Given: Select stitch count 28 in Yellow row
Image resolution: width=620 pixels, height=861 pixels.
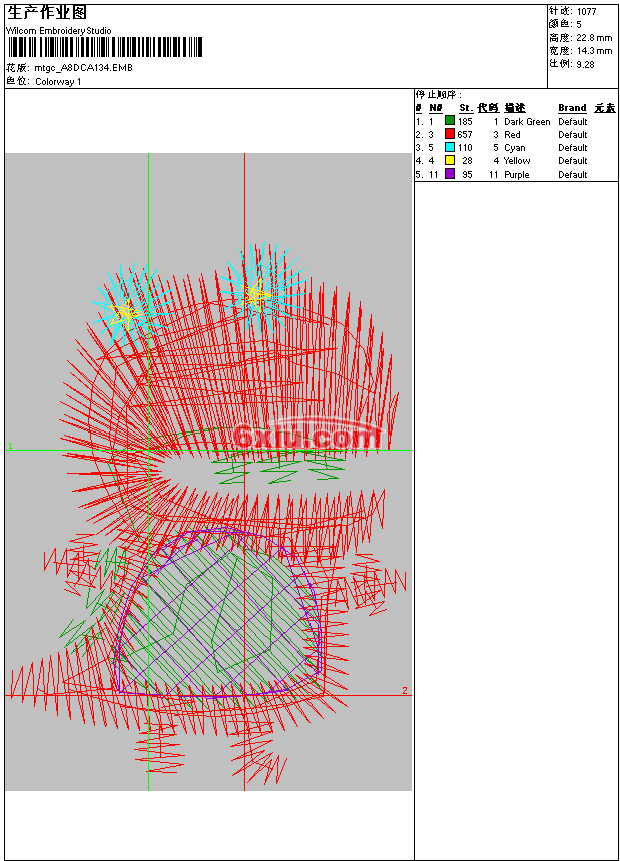Looking at the screenshot, I should 467,161.
